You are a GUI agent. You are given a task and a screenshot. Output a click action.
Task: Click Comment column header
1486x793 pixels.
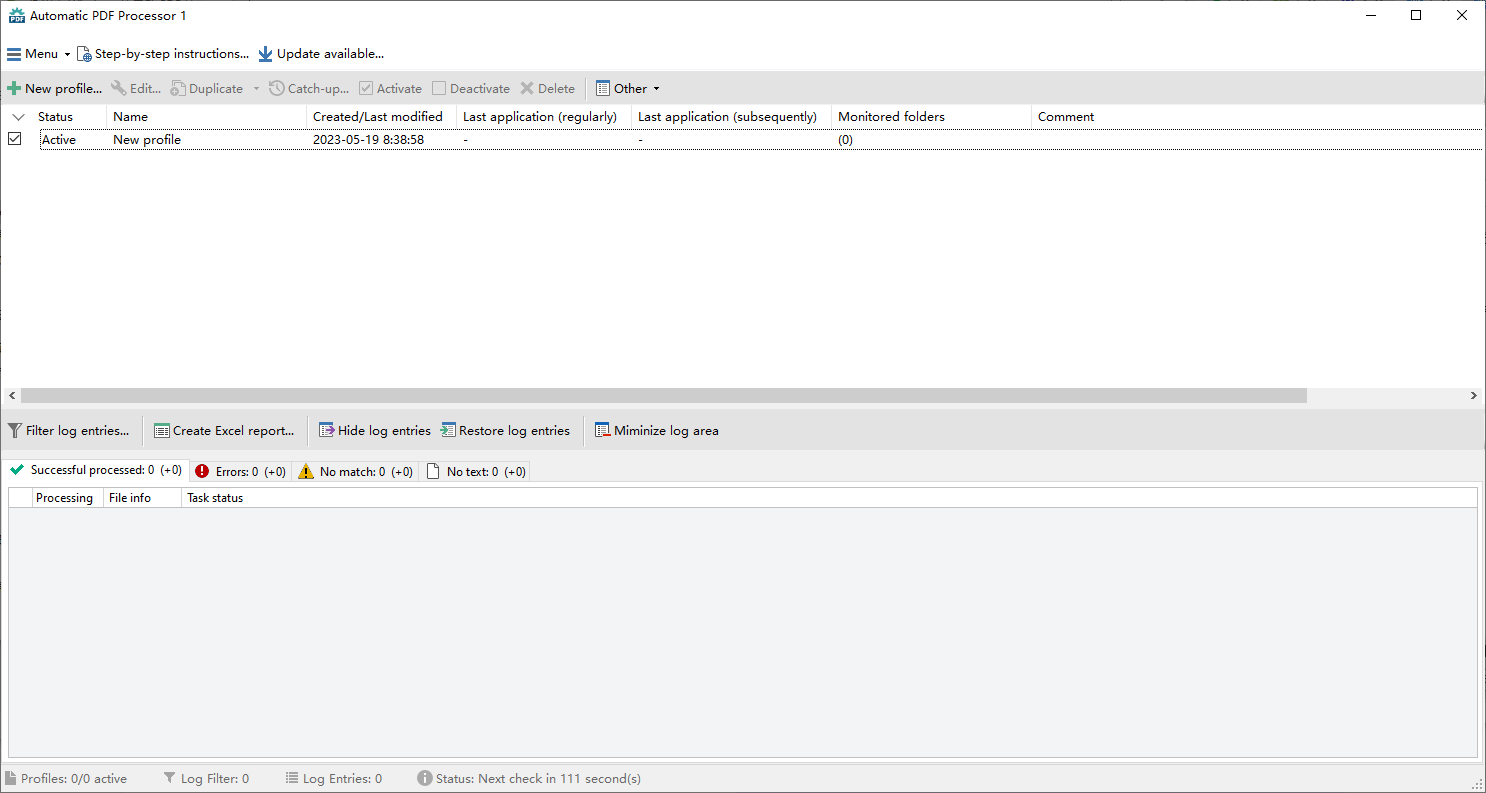click(x=1066, y=117)
